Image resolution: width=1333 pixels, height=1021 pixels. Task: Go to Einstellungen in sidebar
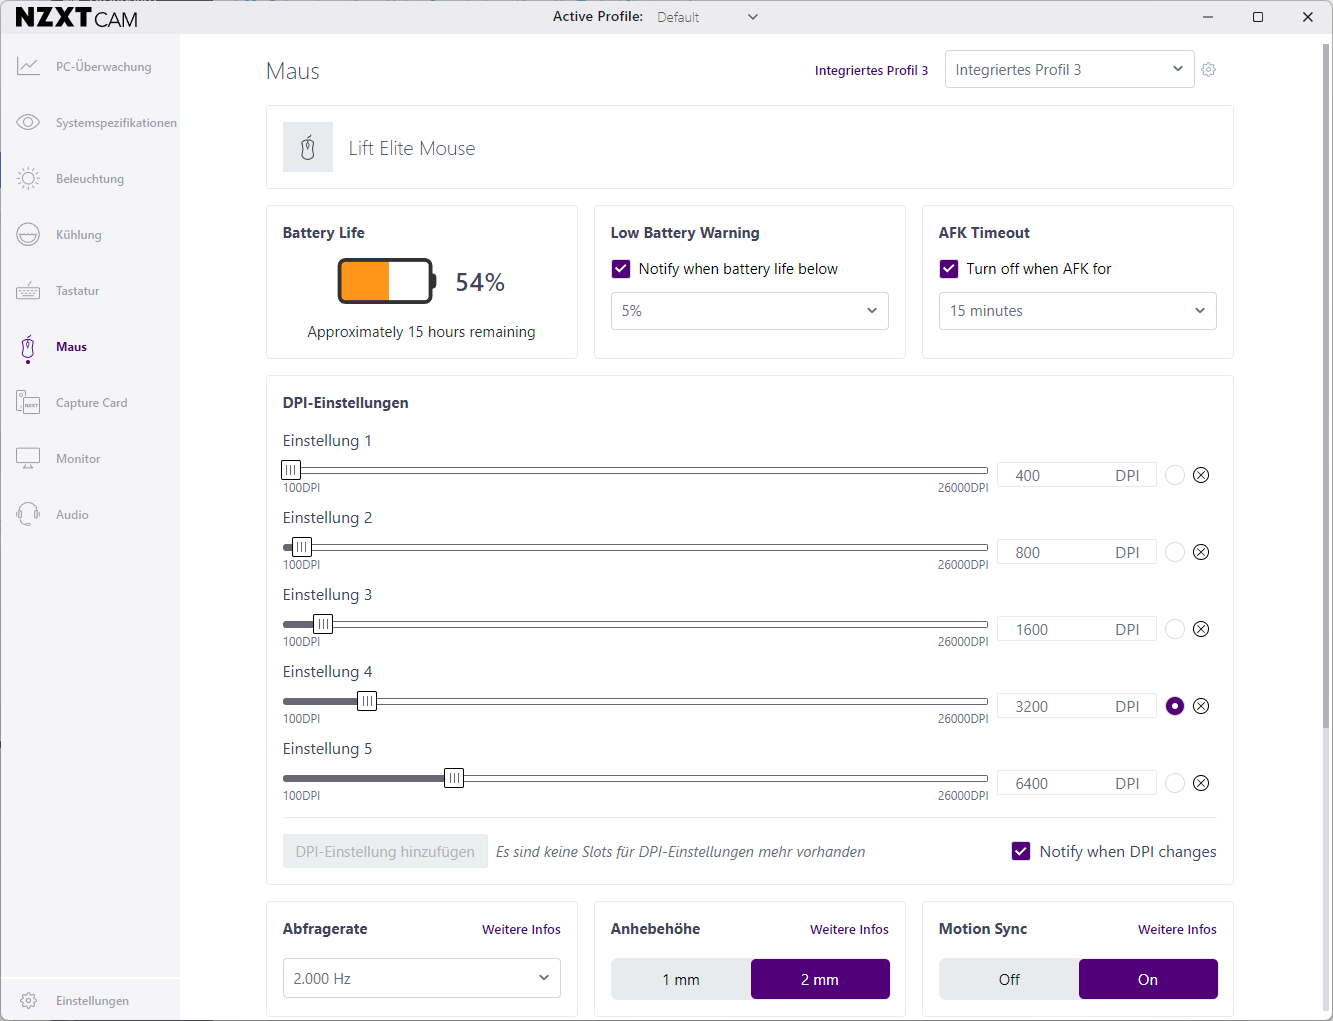92,1001
